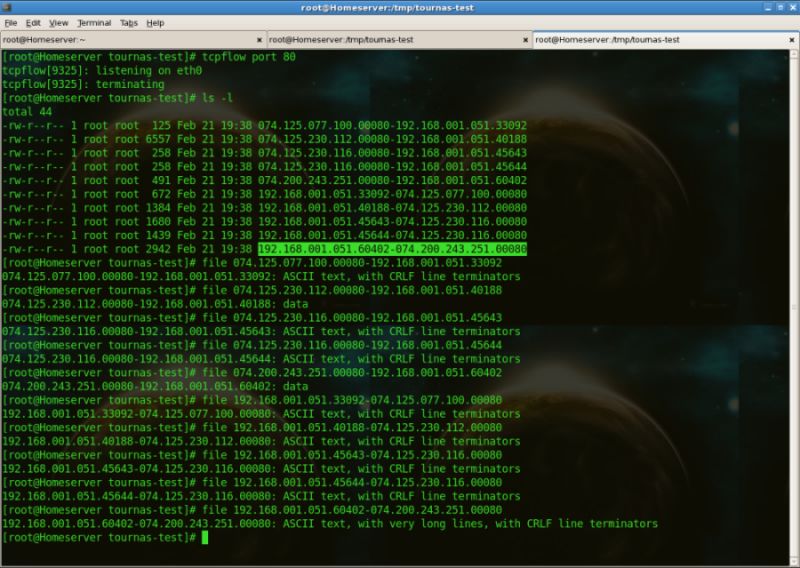Close the middle tournas-test tab

pos(526,40)
